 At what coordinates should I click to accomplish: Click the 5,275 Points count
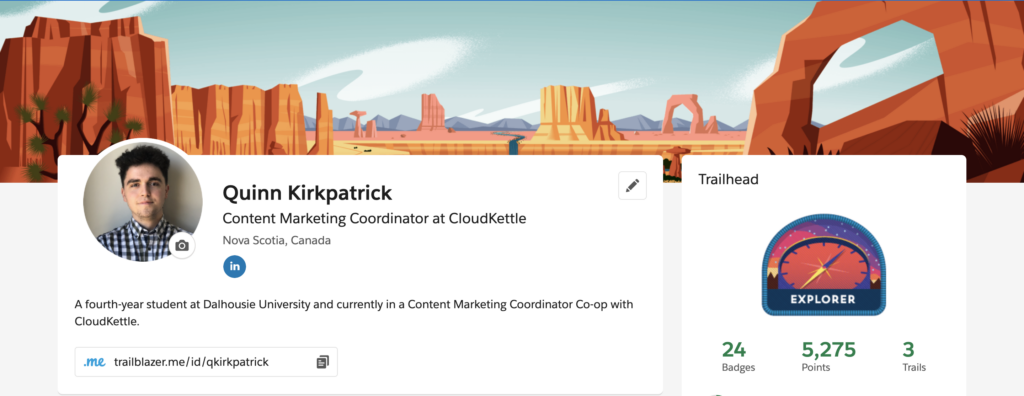coord(828,356)
